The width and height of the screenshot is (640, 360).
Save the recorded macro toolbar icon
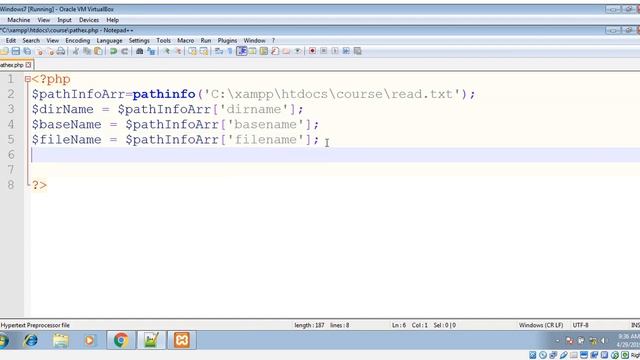click(x=358, y=51)
